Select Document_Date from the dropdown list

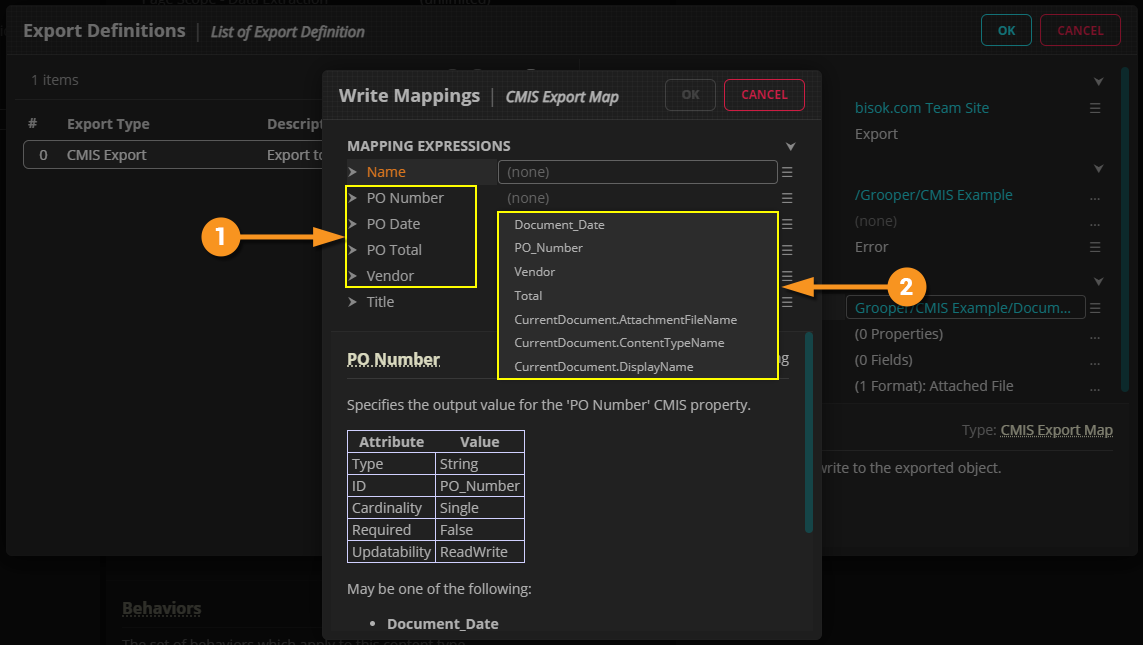click(x=559, y=225)
